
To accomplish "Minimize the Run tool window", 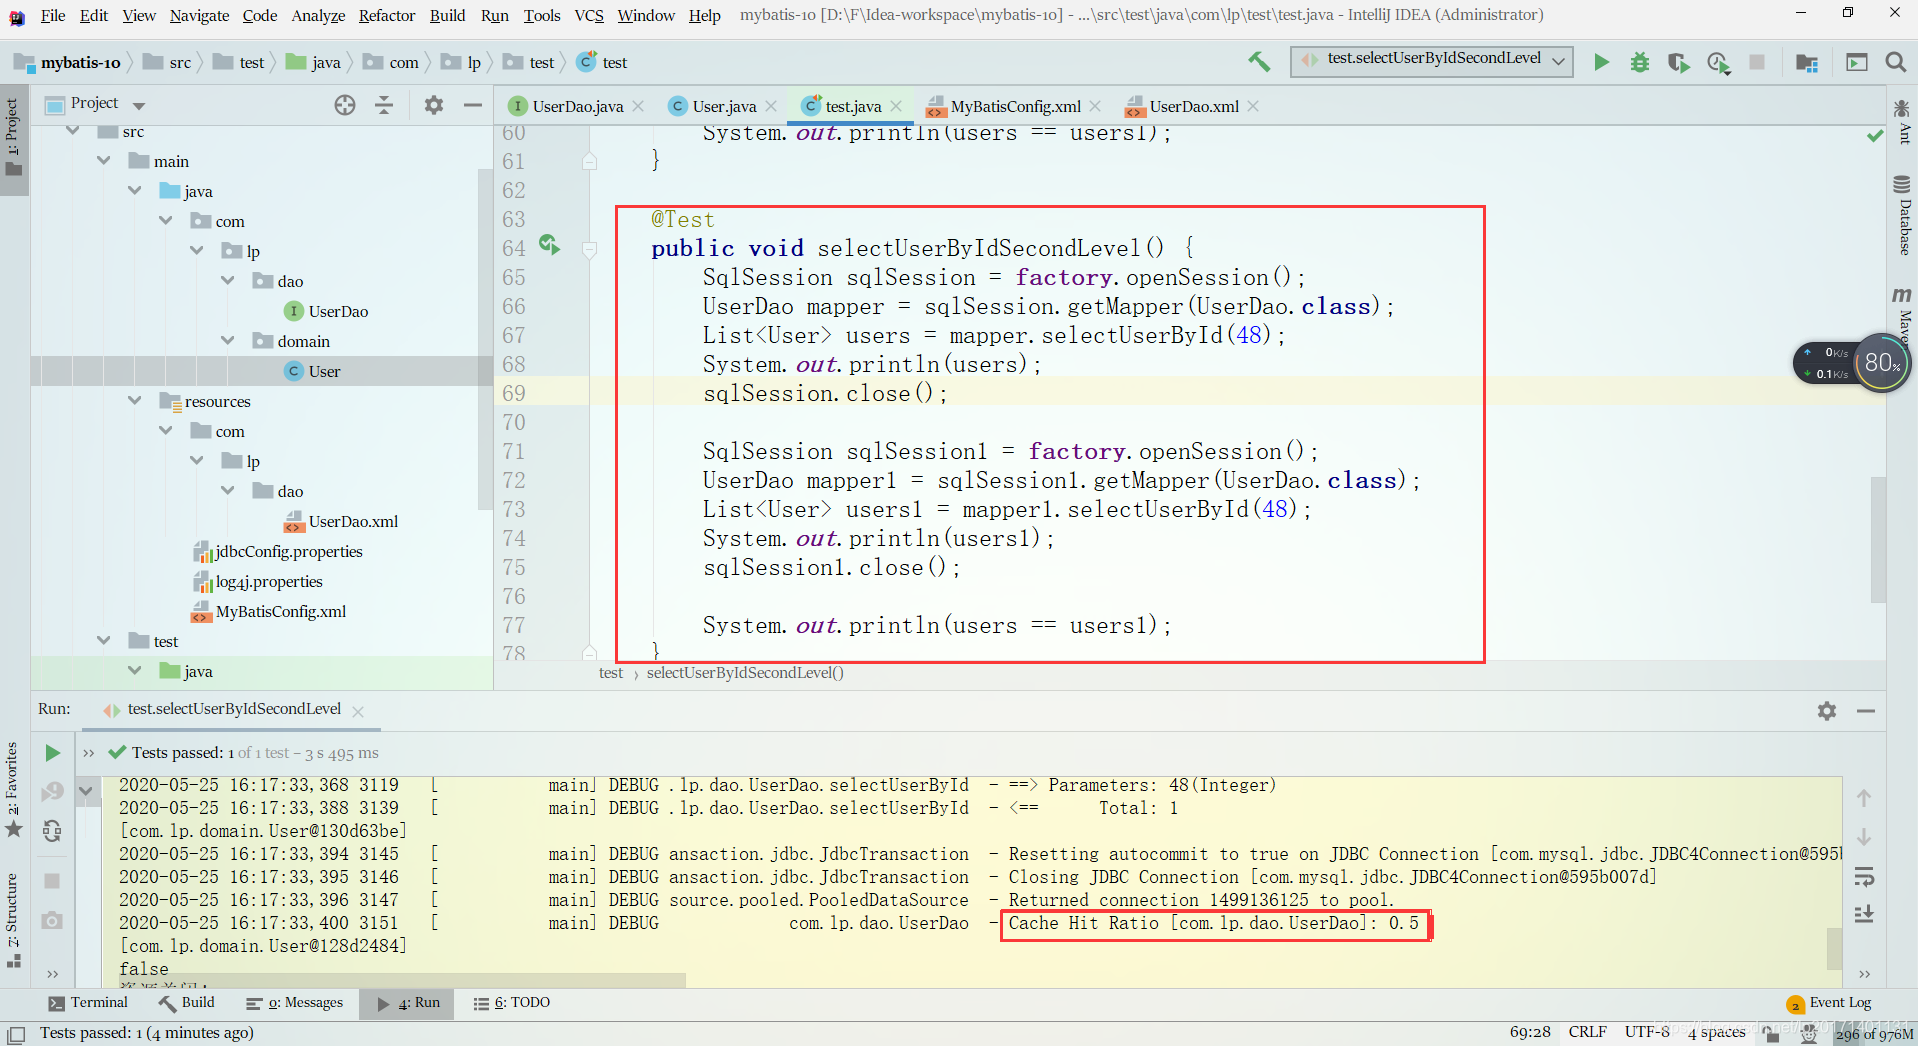I will coord(1866,711).
